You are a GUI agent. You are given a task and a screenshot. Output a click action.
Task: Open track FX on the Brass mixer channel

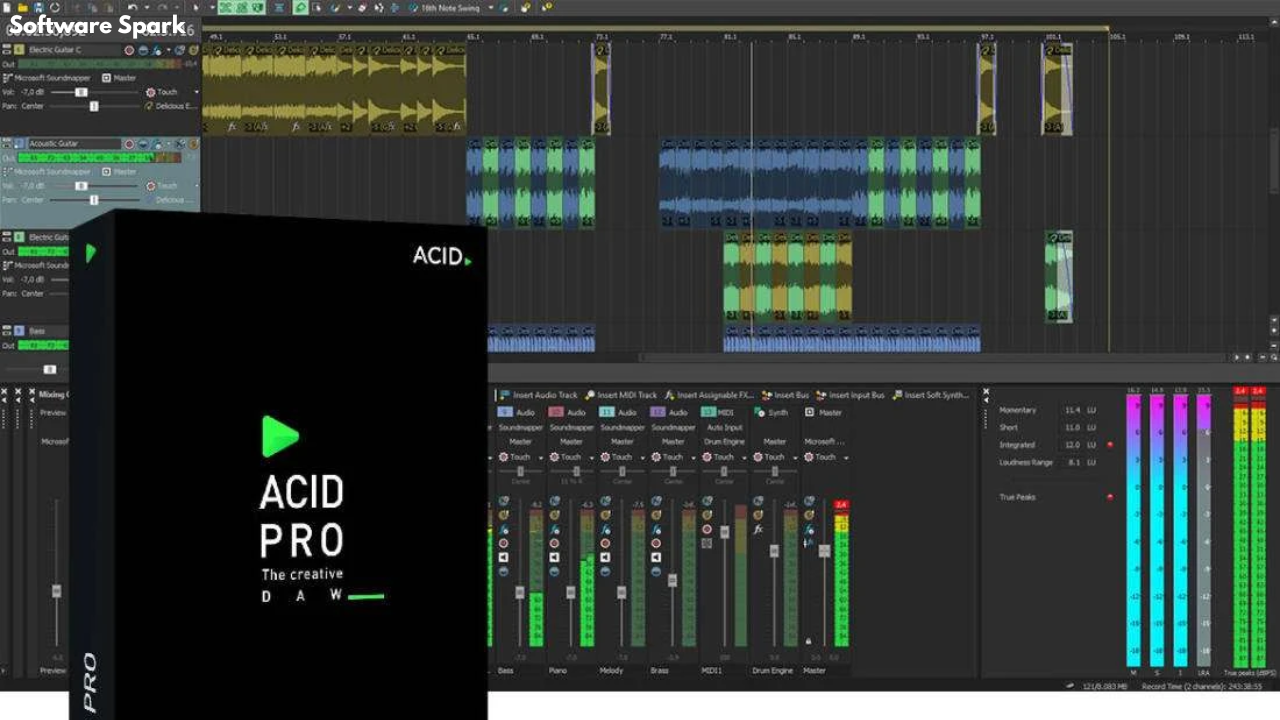656,528
